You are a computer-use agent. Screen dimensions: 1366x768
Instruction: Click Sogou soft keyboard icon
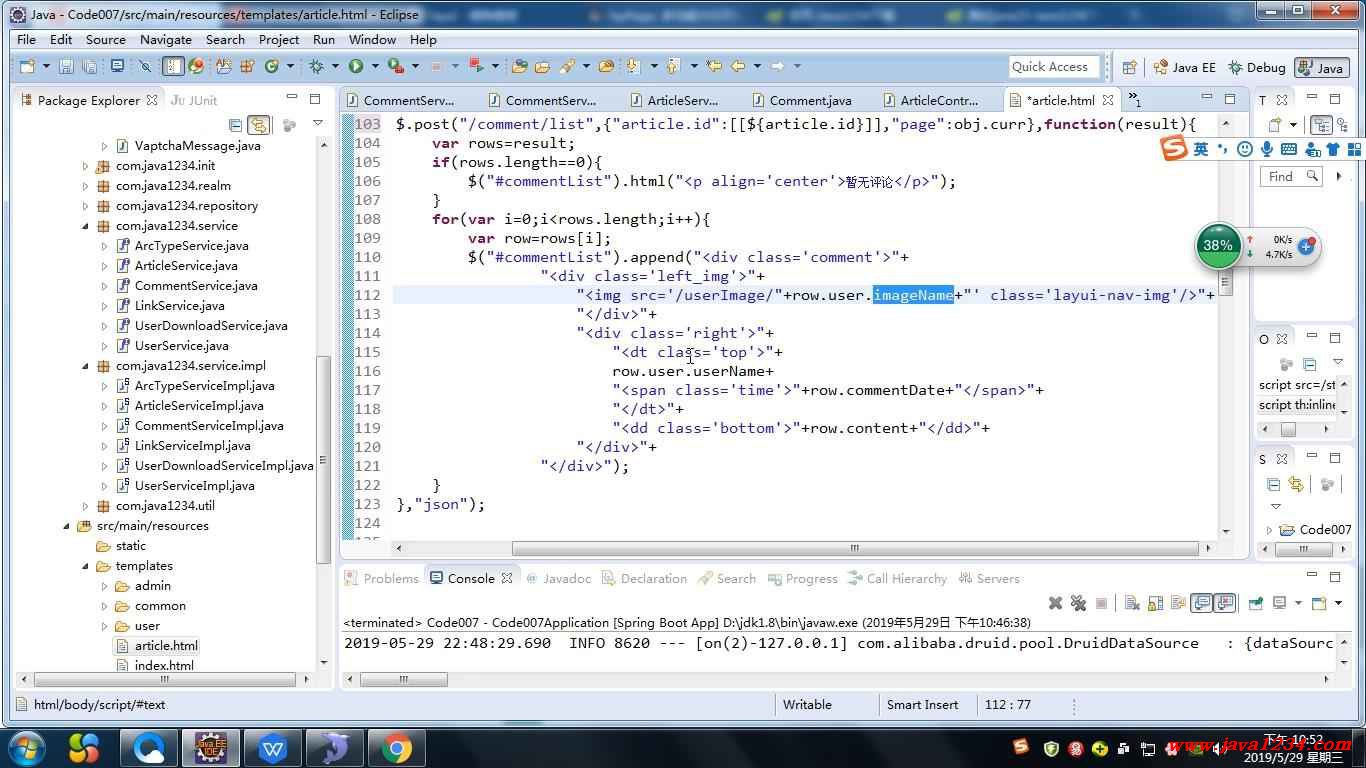pos(1289,149)
